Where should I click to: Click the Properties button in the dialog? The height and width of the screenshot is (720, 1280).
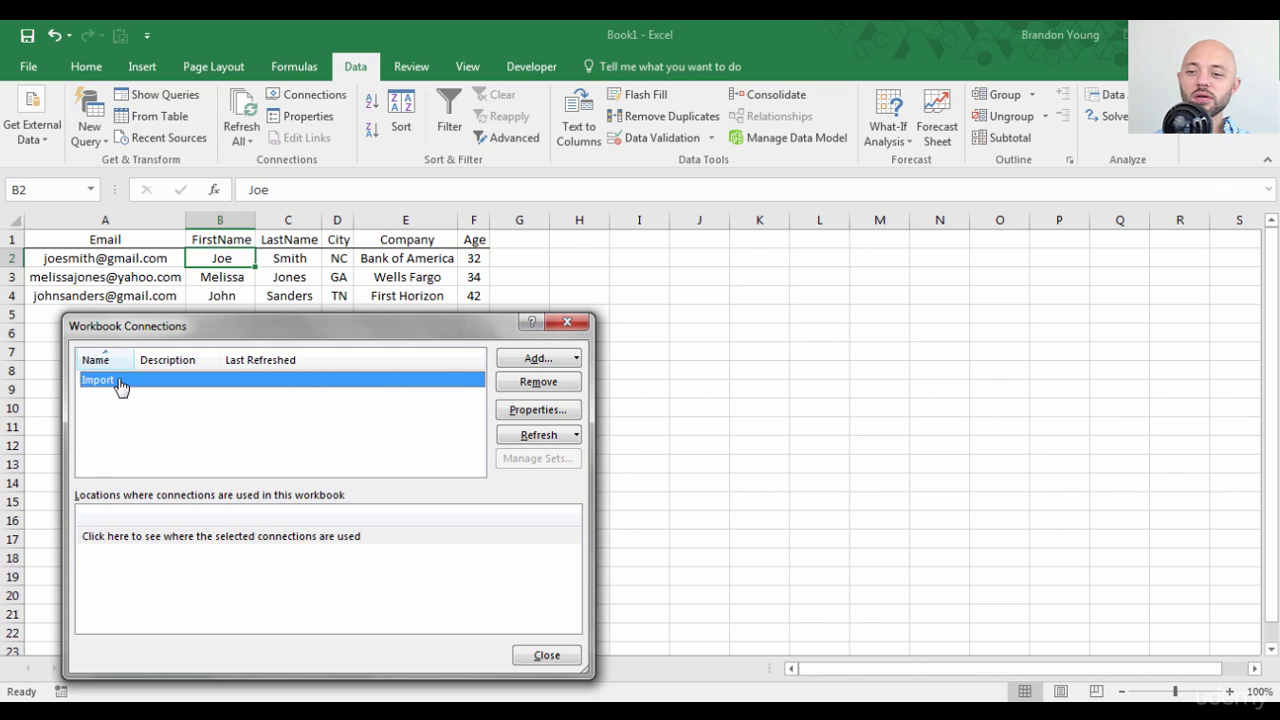point(538,409)
